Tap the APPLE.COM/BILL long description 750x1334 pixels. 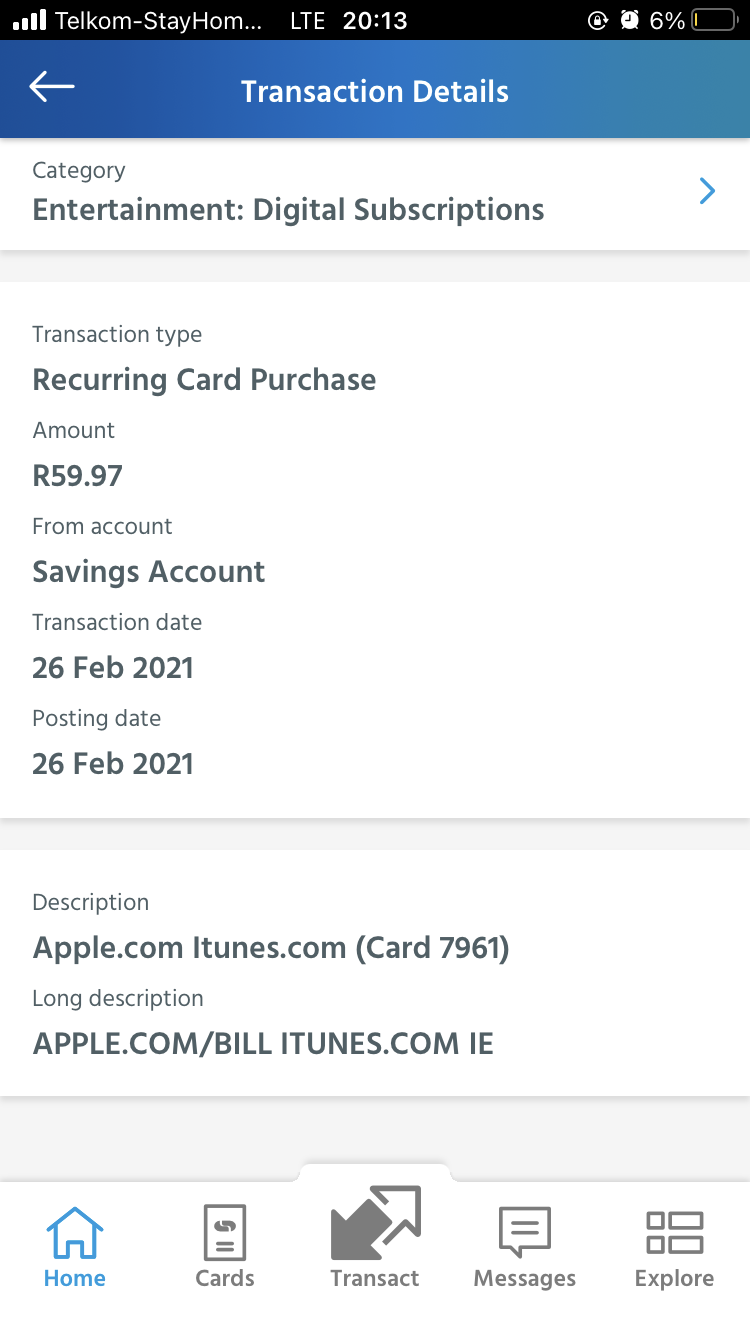pos(263,1044)
